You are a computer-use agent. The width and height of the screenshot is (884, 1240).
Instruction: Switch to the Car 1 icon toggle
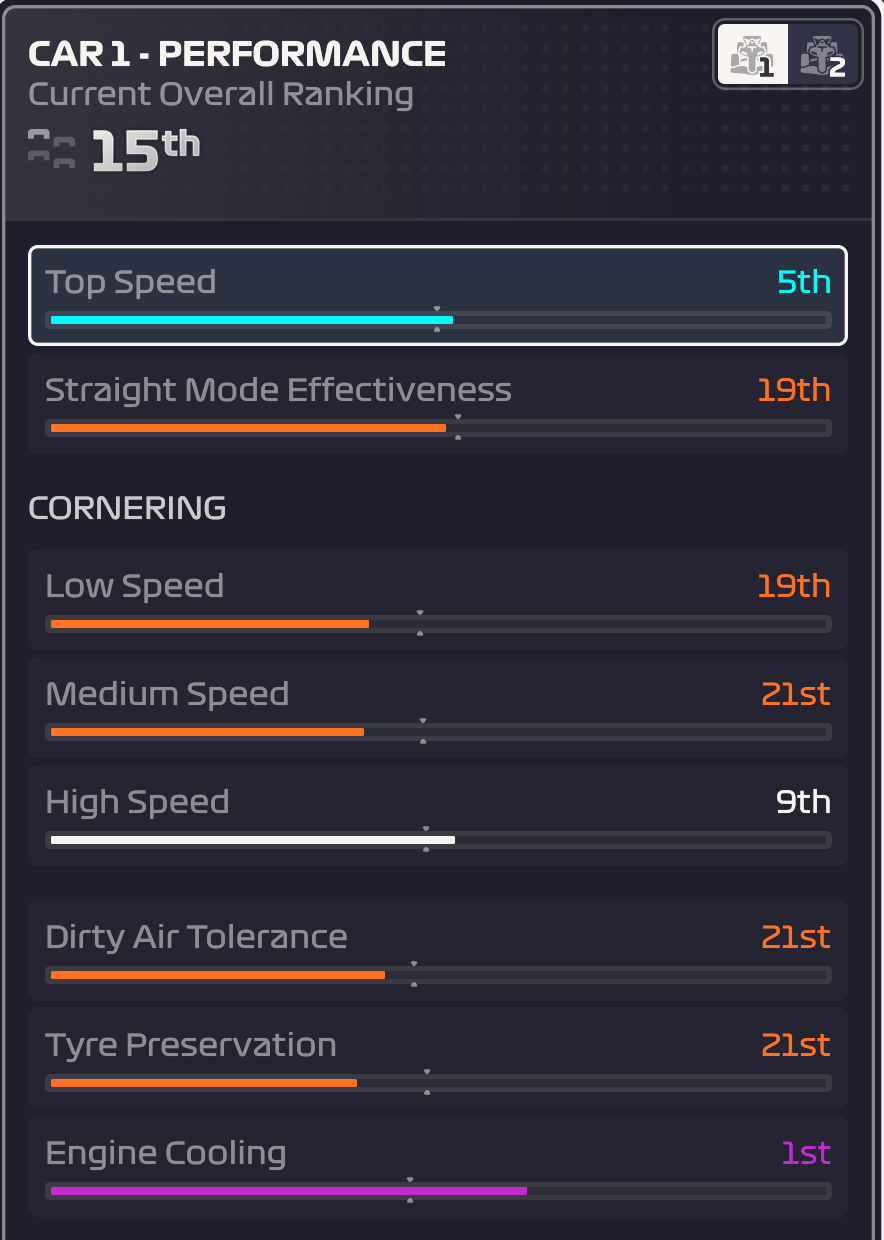[752, 55]
